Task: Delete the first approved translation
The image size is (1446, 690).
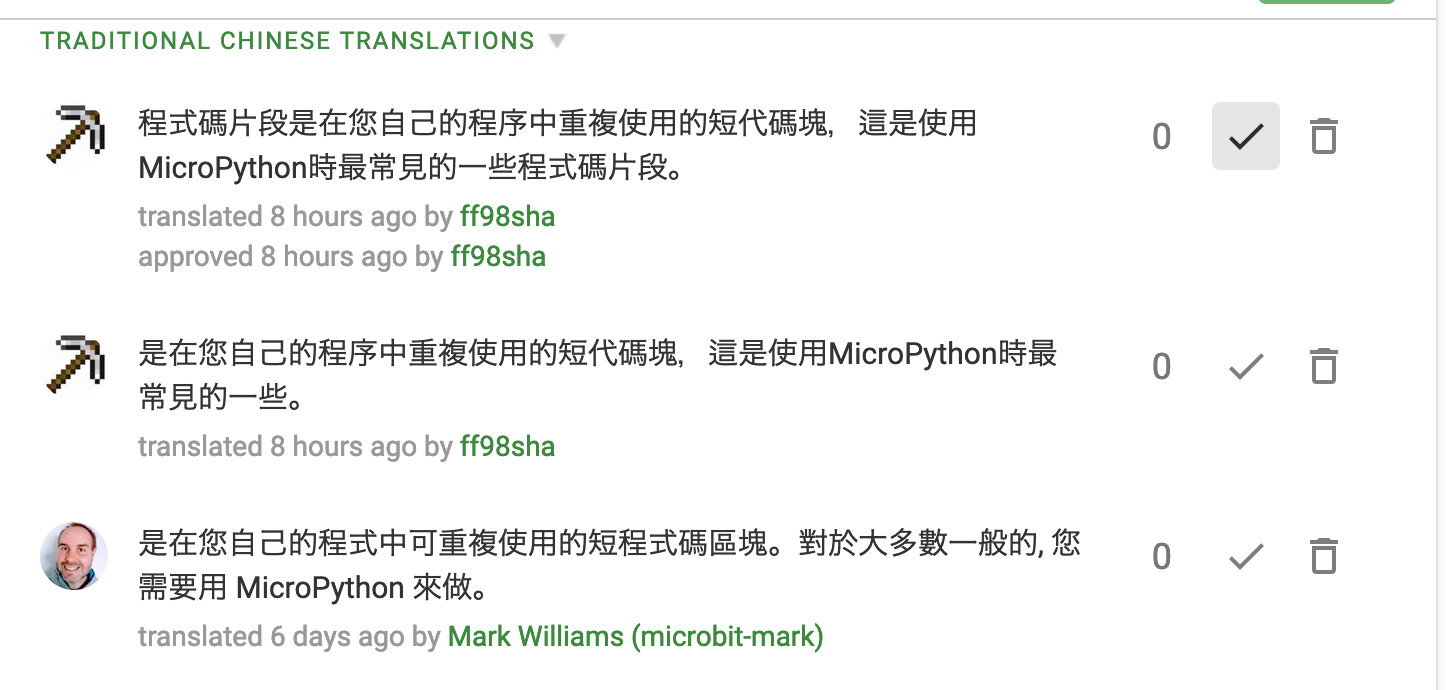Action: pyautogui.click(x=1322, y=136)
